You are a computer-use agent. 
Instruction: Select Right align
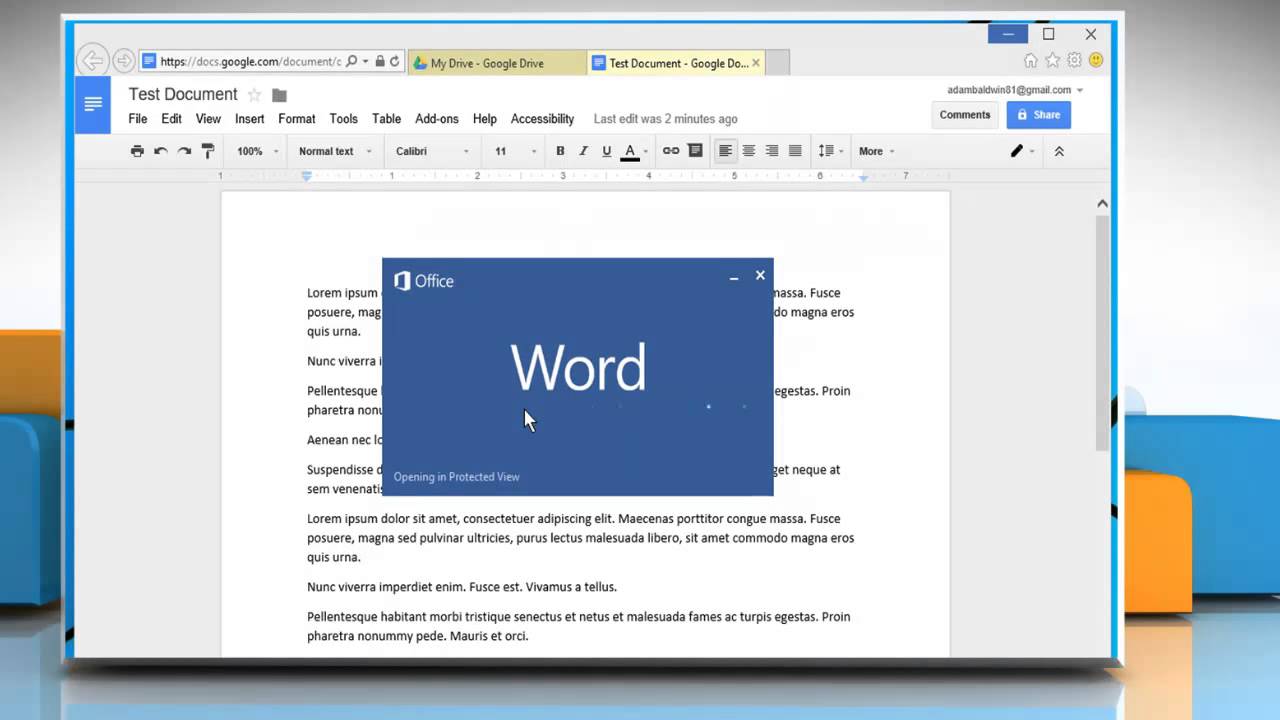[x=772, y=151]
